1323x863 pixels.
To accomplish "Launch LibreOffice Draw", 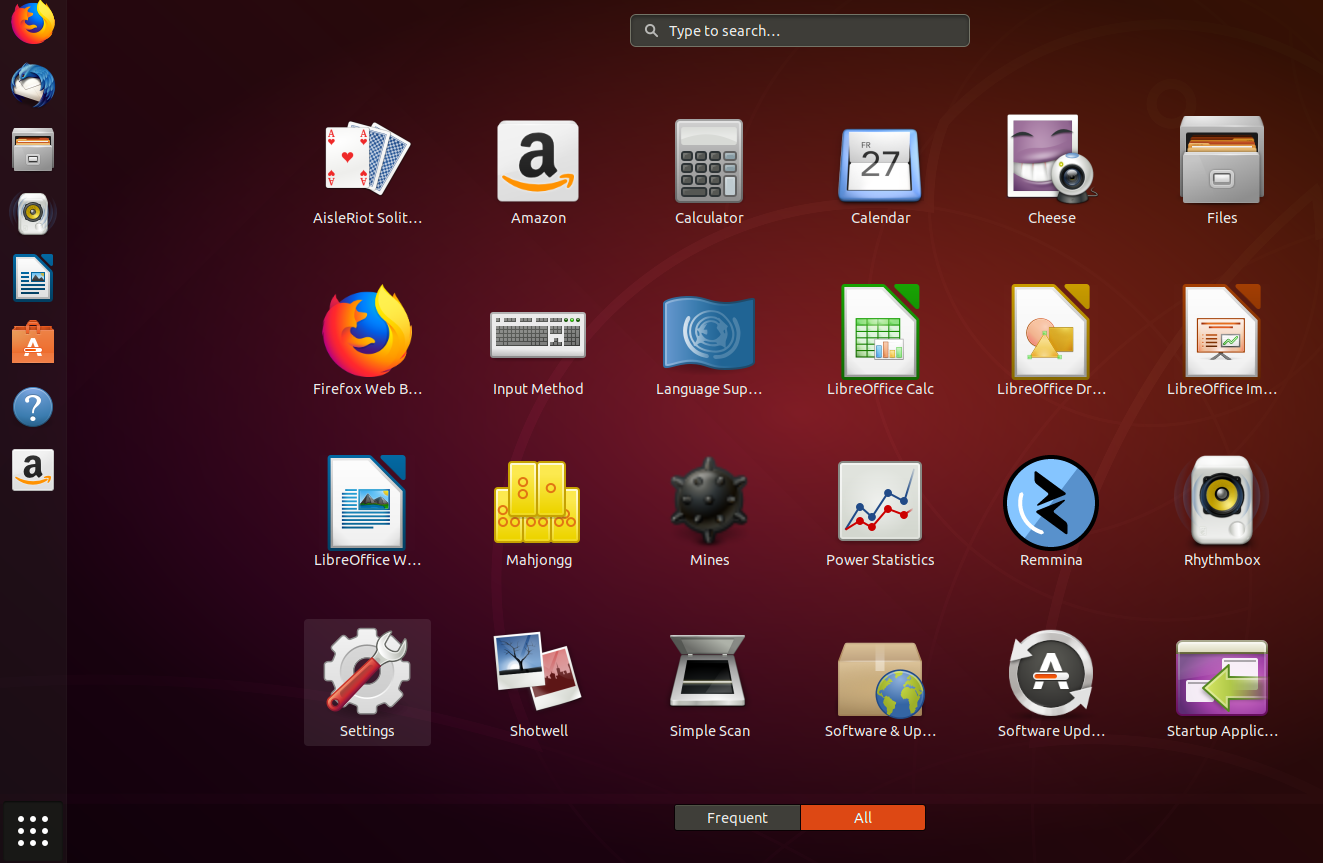I will 1051,341.
